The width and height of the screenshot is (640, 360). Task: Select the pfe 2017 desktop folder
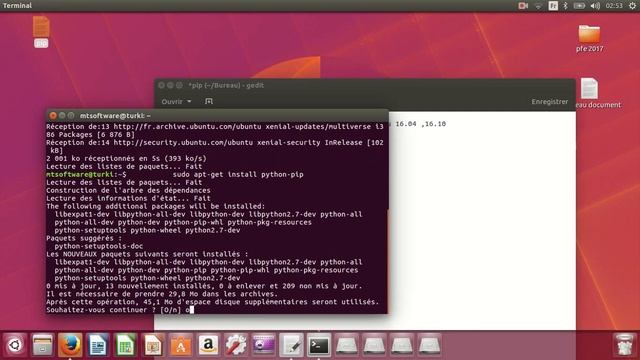589,38
